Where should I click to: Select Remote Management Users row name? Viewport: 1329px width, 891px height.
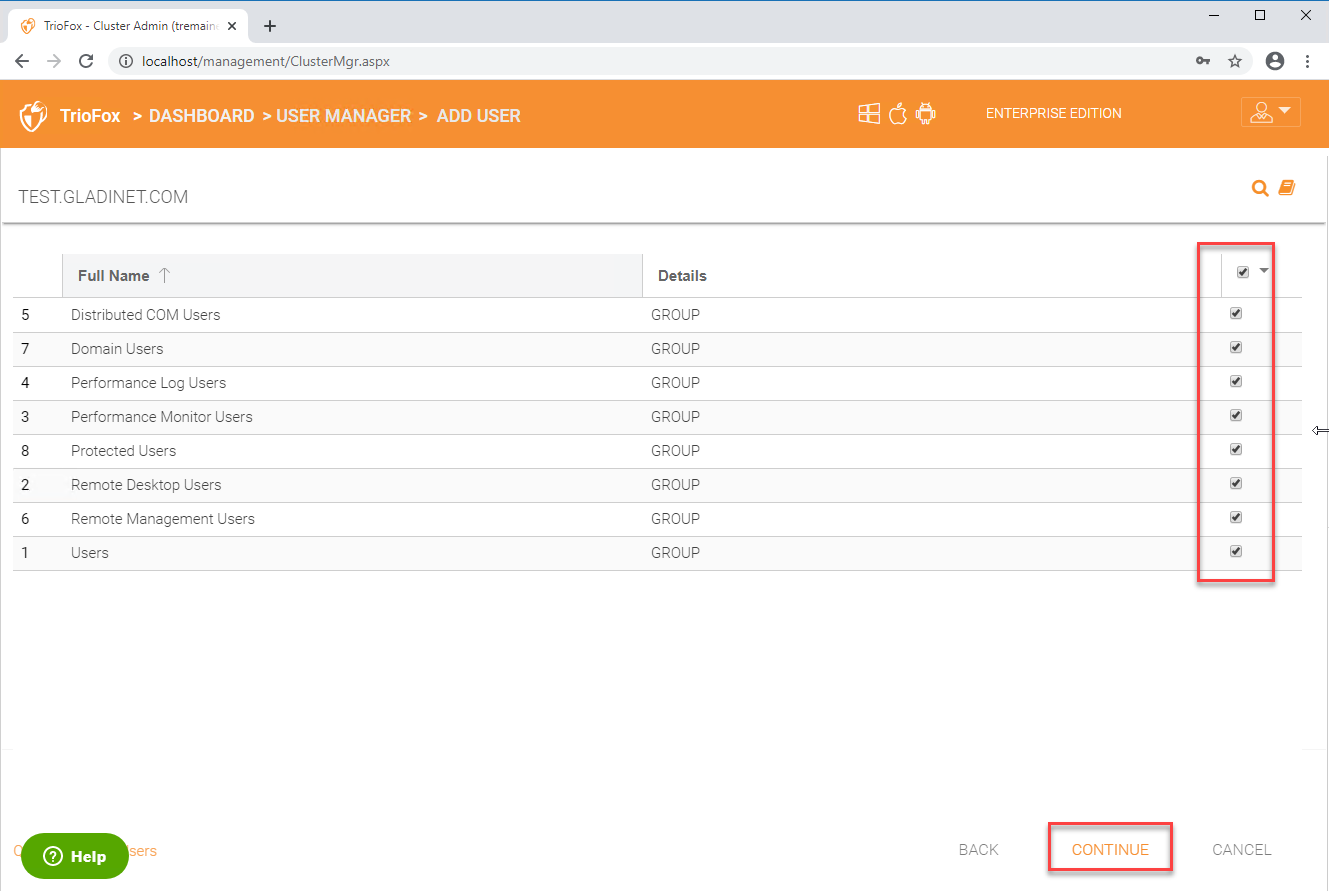[x=163, y=519]
